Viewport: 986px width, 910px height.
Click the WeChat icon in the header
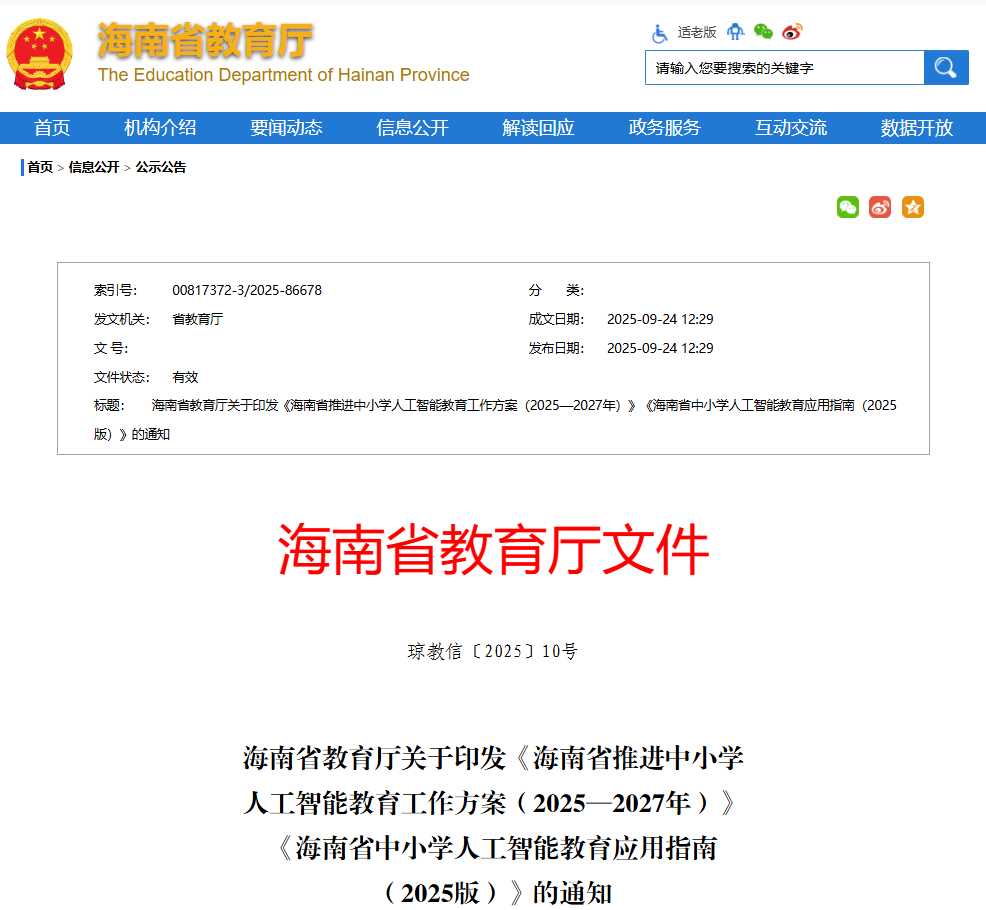point(764,32)
